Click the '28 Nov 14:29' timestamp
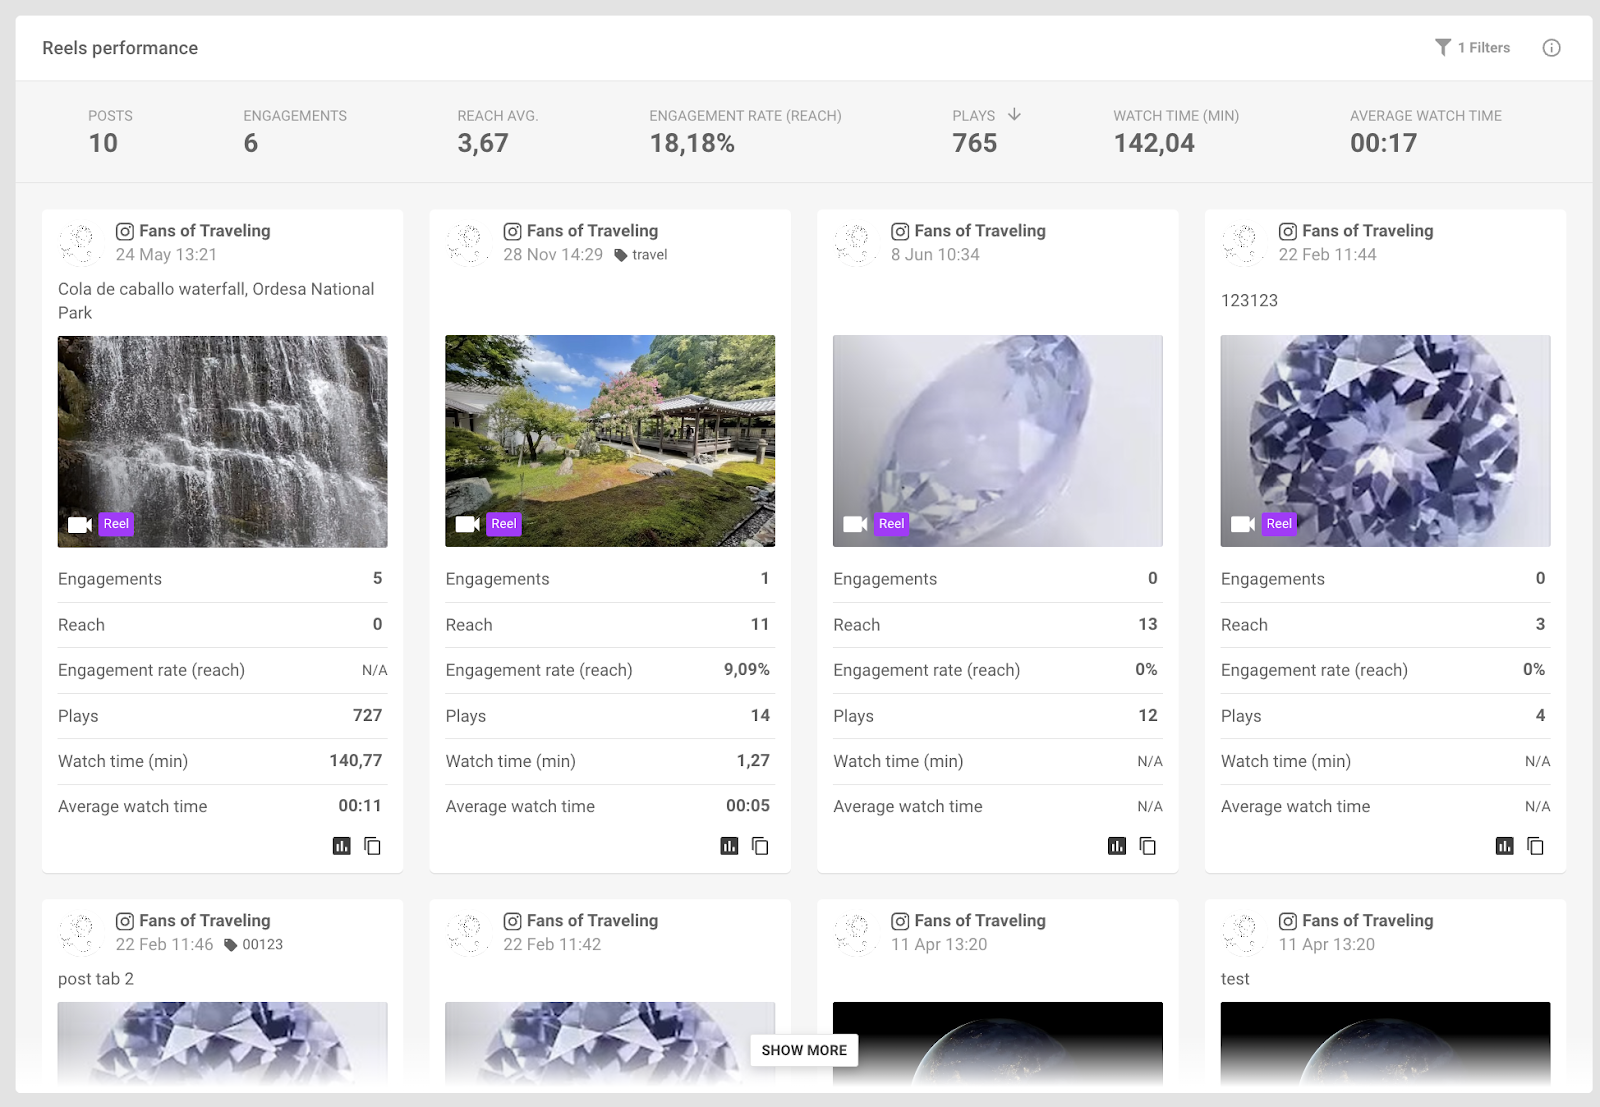This screenshot has width=1600, height=1107. 553,255
